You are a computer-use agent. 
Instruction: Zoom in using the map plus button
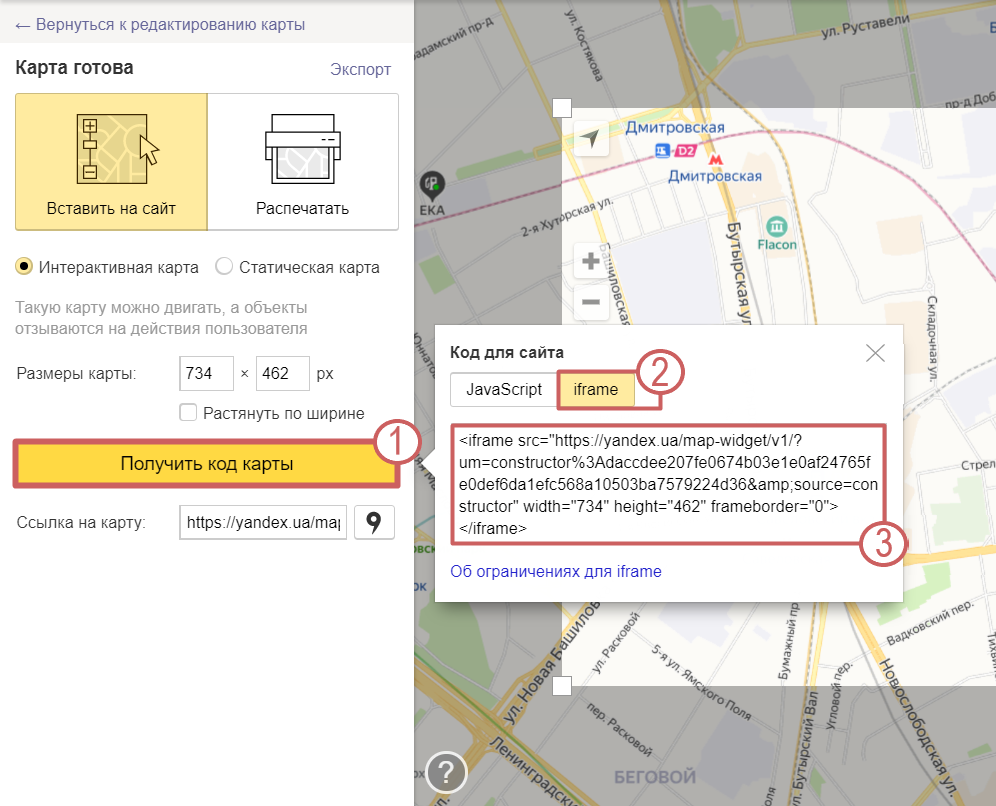pos(591,262)
